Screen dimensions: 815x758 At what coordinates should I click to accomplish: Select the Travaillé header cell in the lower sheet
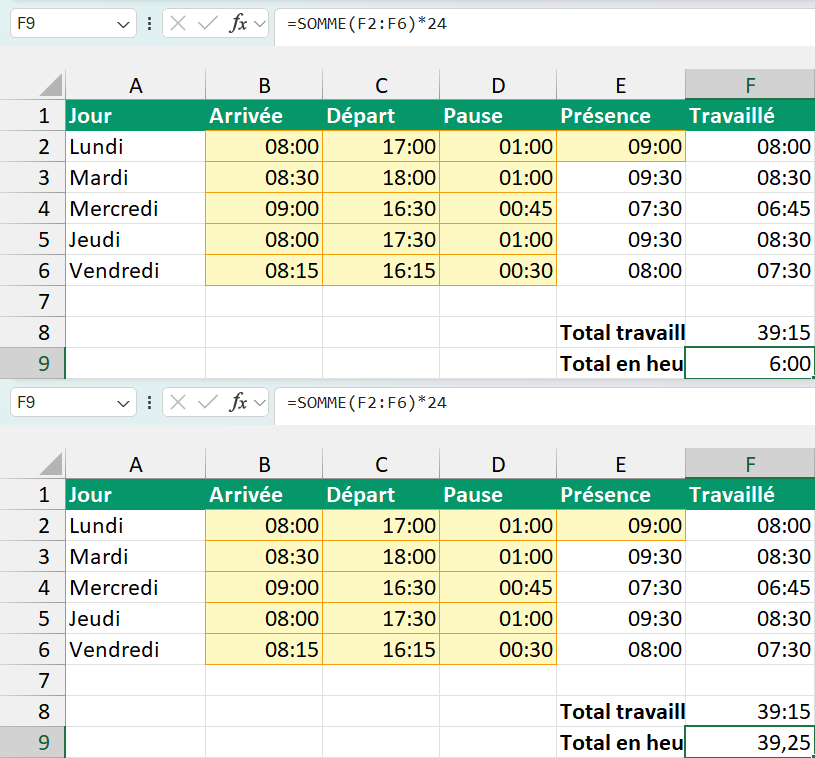coord(750,494)
